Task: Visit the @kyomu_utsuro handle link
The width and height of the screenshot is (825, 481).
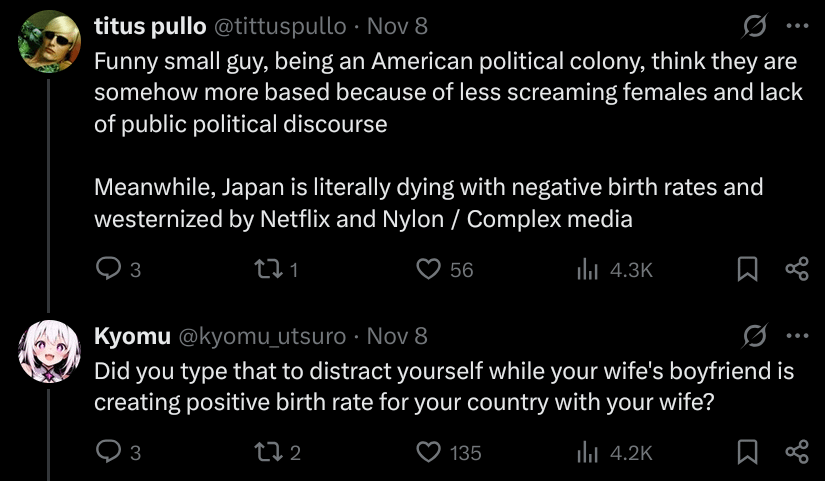Action: coord(262,335)
